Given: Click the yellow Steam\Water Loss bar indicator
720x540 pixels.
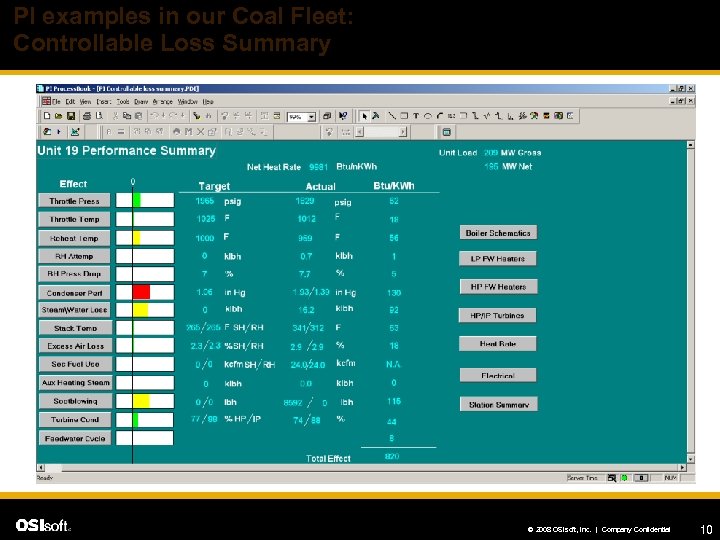Looking at the screenshot, I should click(x=140, y=309).
